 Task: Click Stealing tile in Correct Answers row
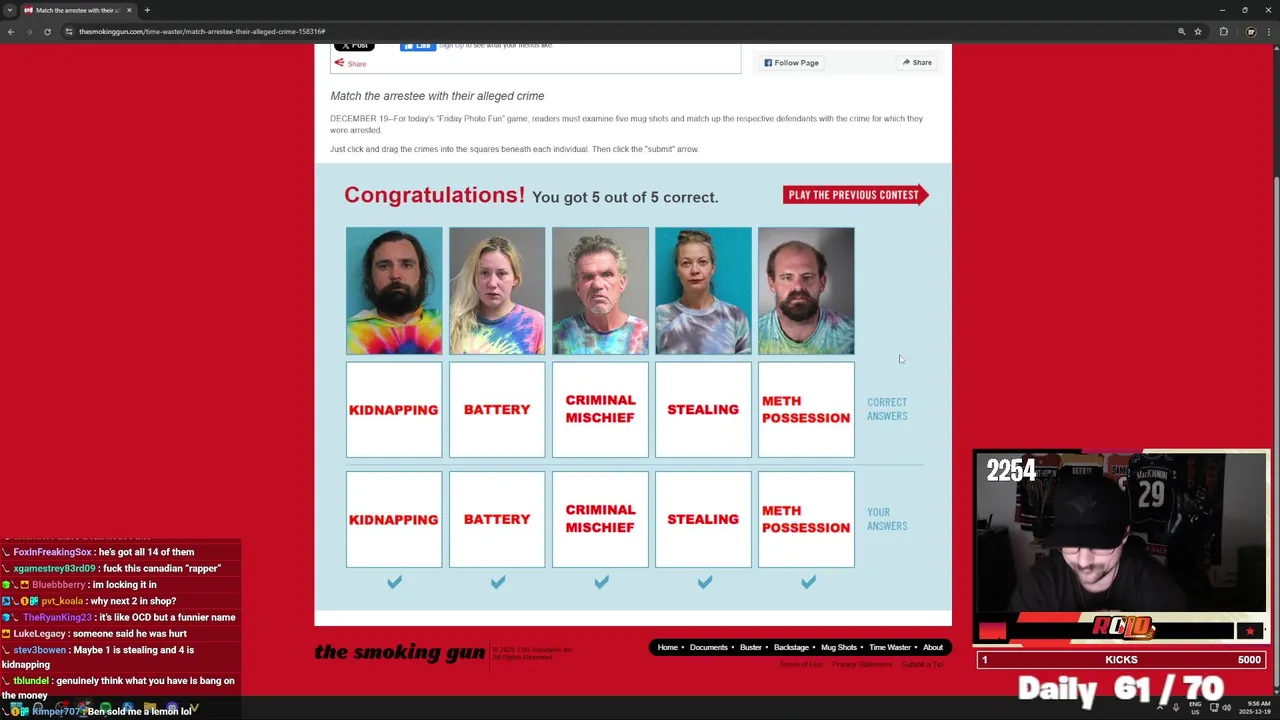tap(703, 410)
